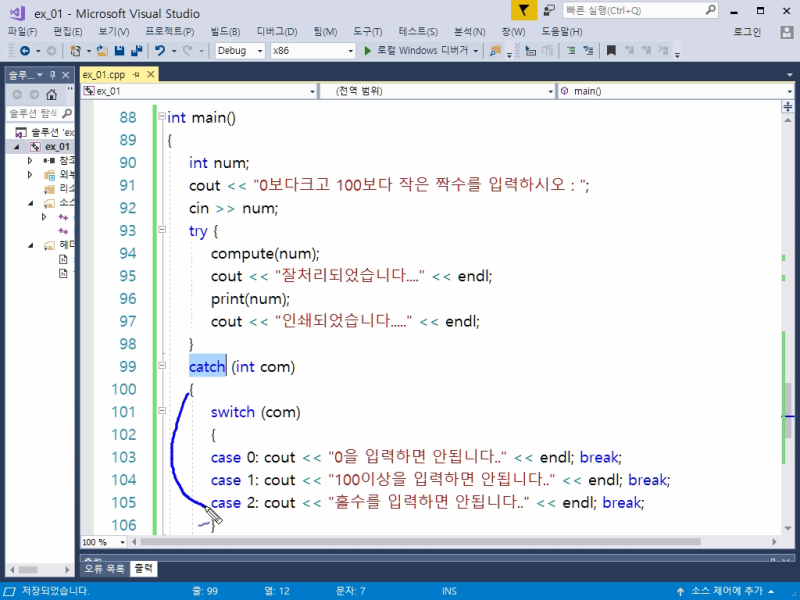Toggle auto-hide pin on Solution Explorer panel
800x600 pixels.
click(x=53, y=75)
